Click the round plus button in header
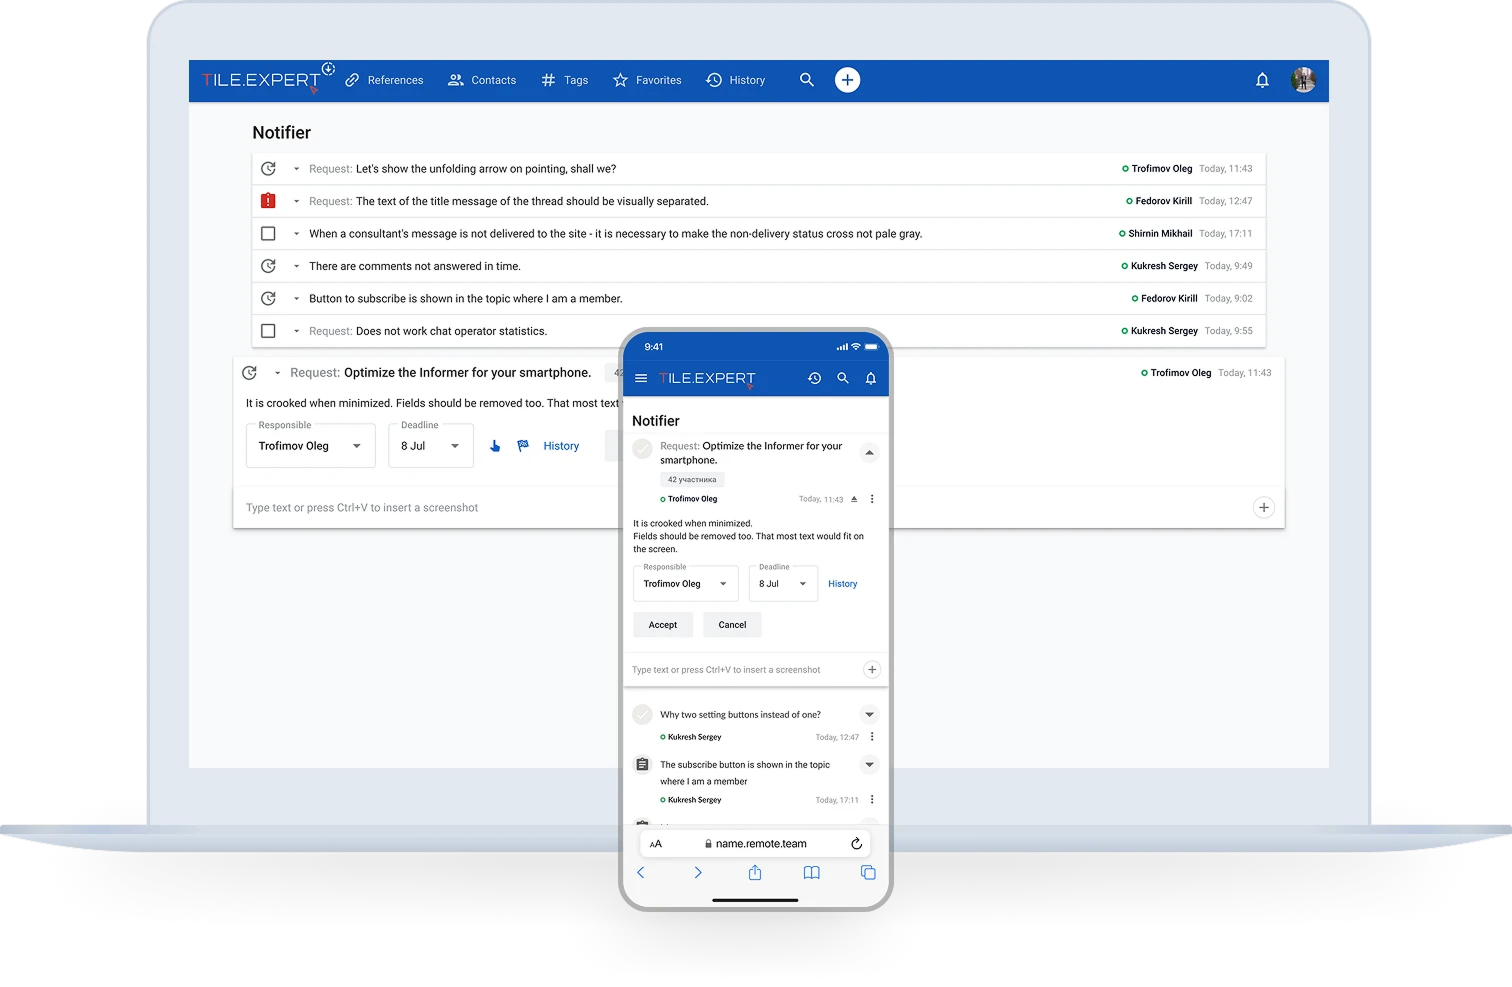 coord(847,80)
